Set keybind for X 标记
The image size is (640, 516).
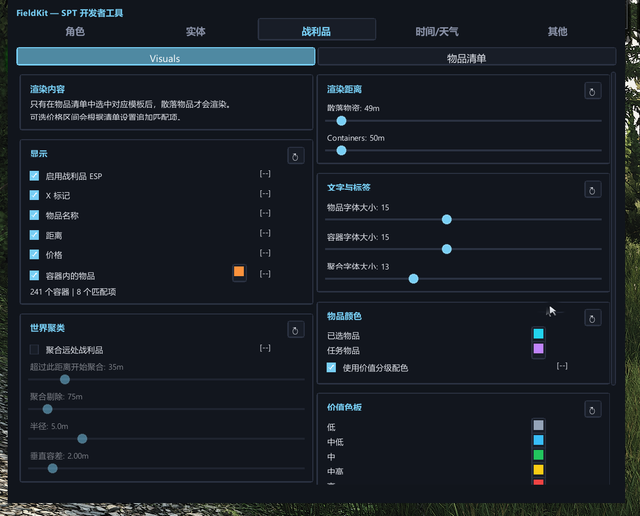[x=265, y=194]
